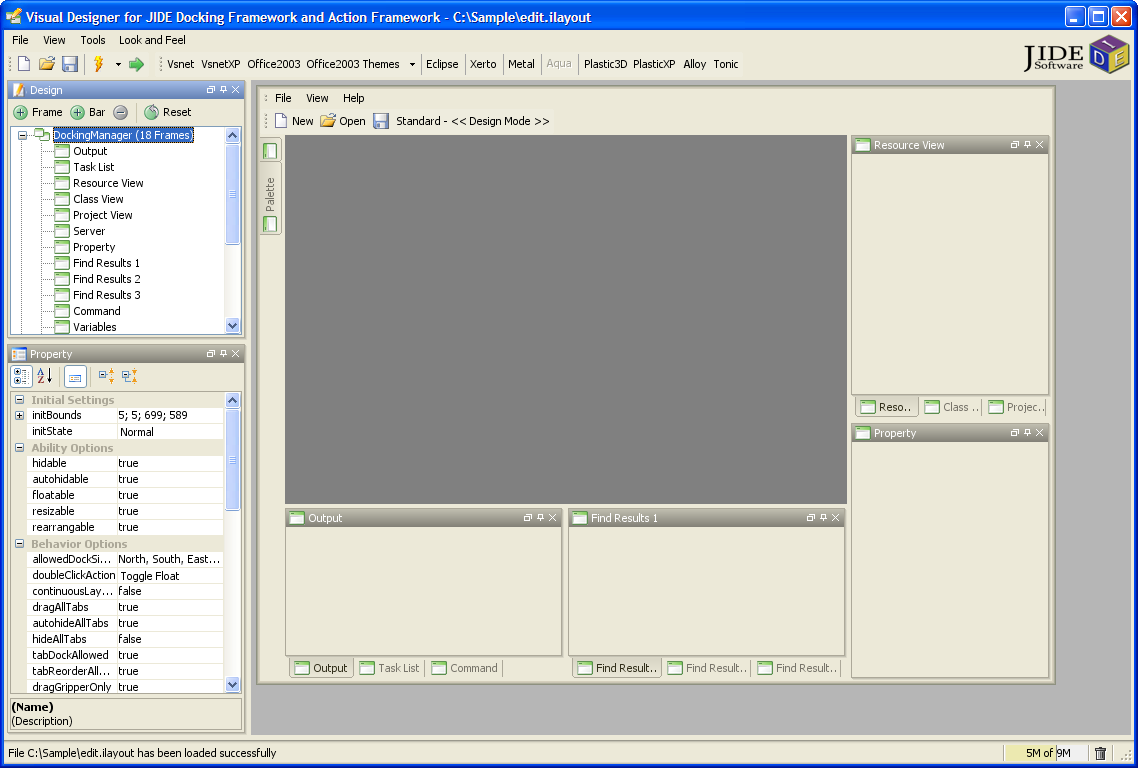
Task: Switch to the Class tab in Resource View
Action: coord(951,407)
